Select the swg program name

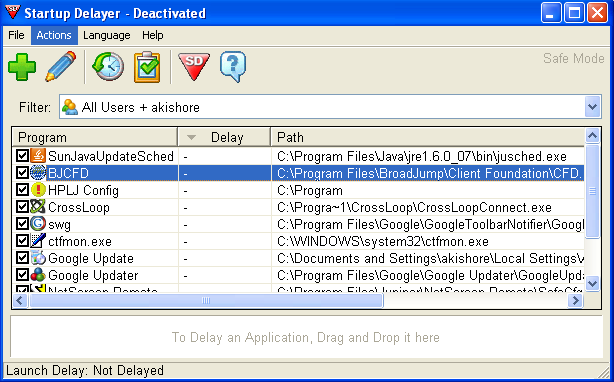[60, 225]
